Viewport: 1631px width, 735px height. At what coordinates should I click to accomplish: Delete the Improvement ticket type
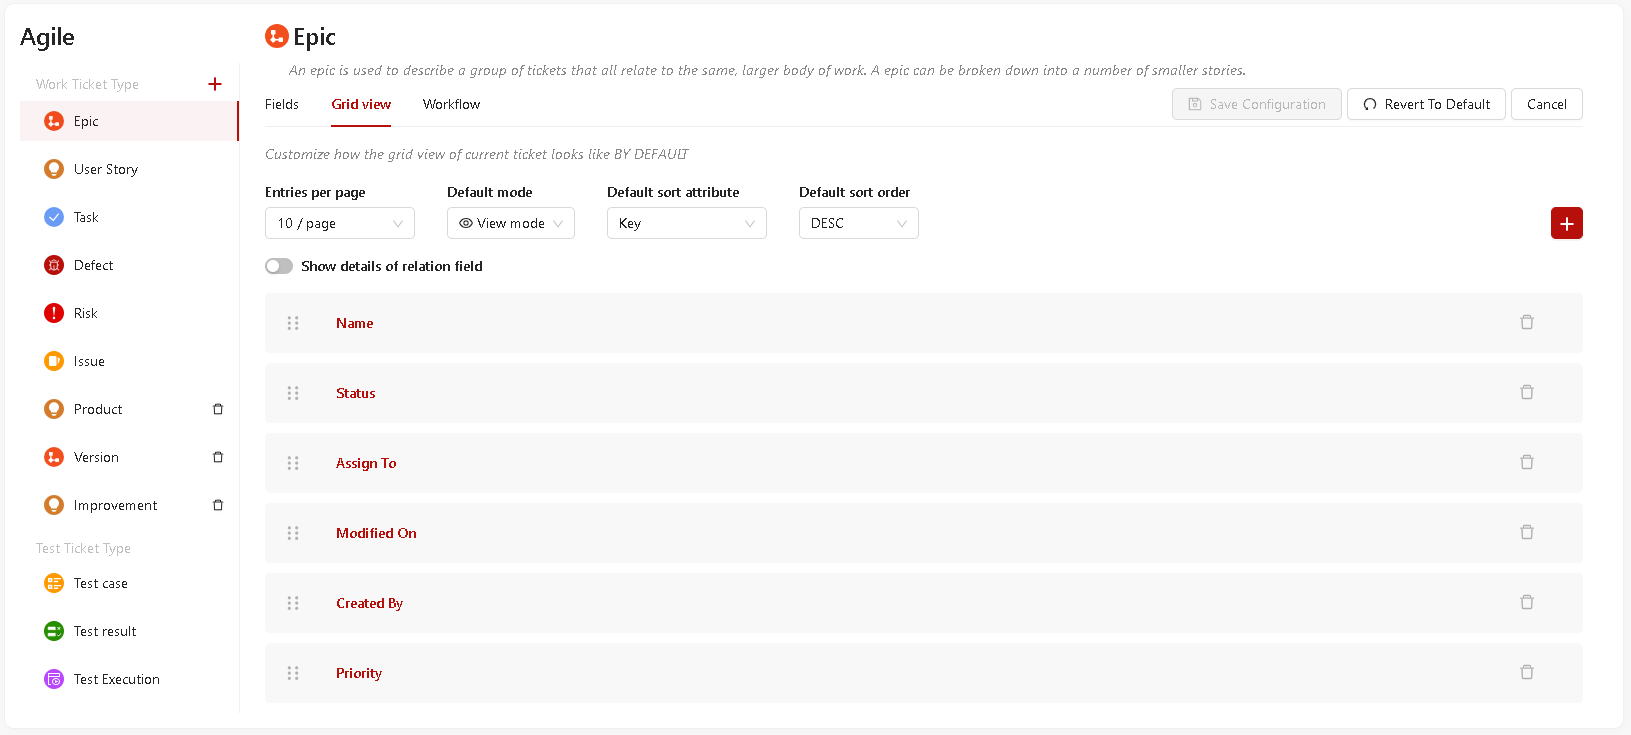(x=218, y=505)
